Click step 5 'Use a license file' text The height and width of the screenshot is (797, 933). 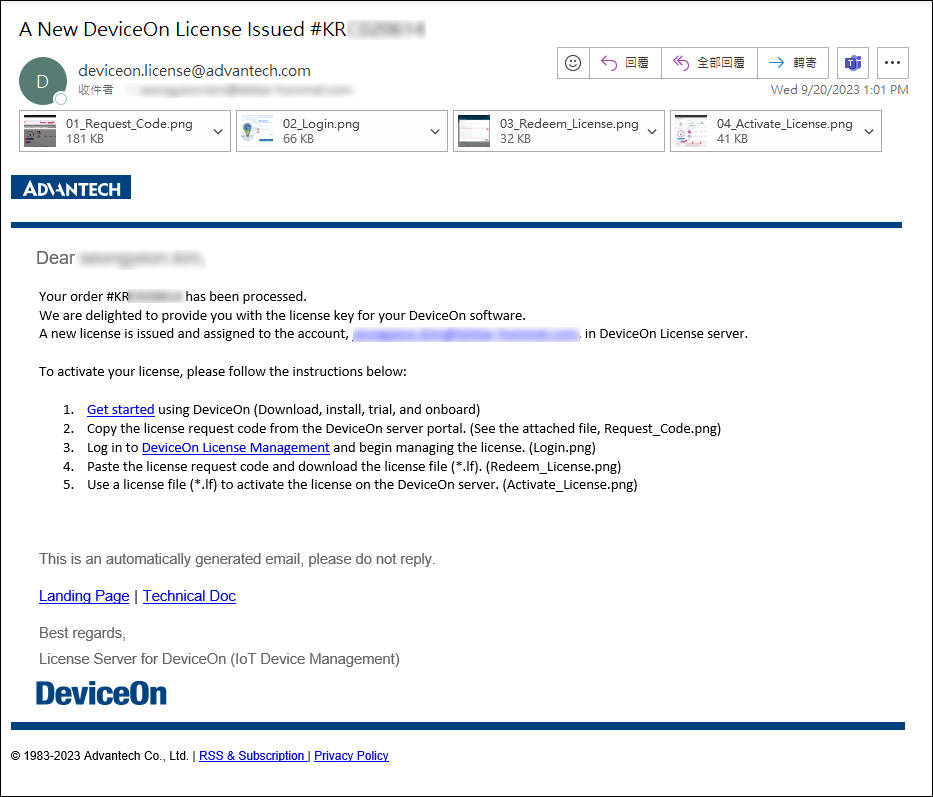[x=362, y=485]
